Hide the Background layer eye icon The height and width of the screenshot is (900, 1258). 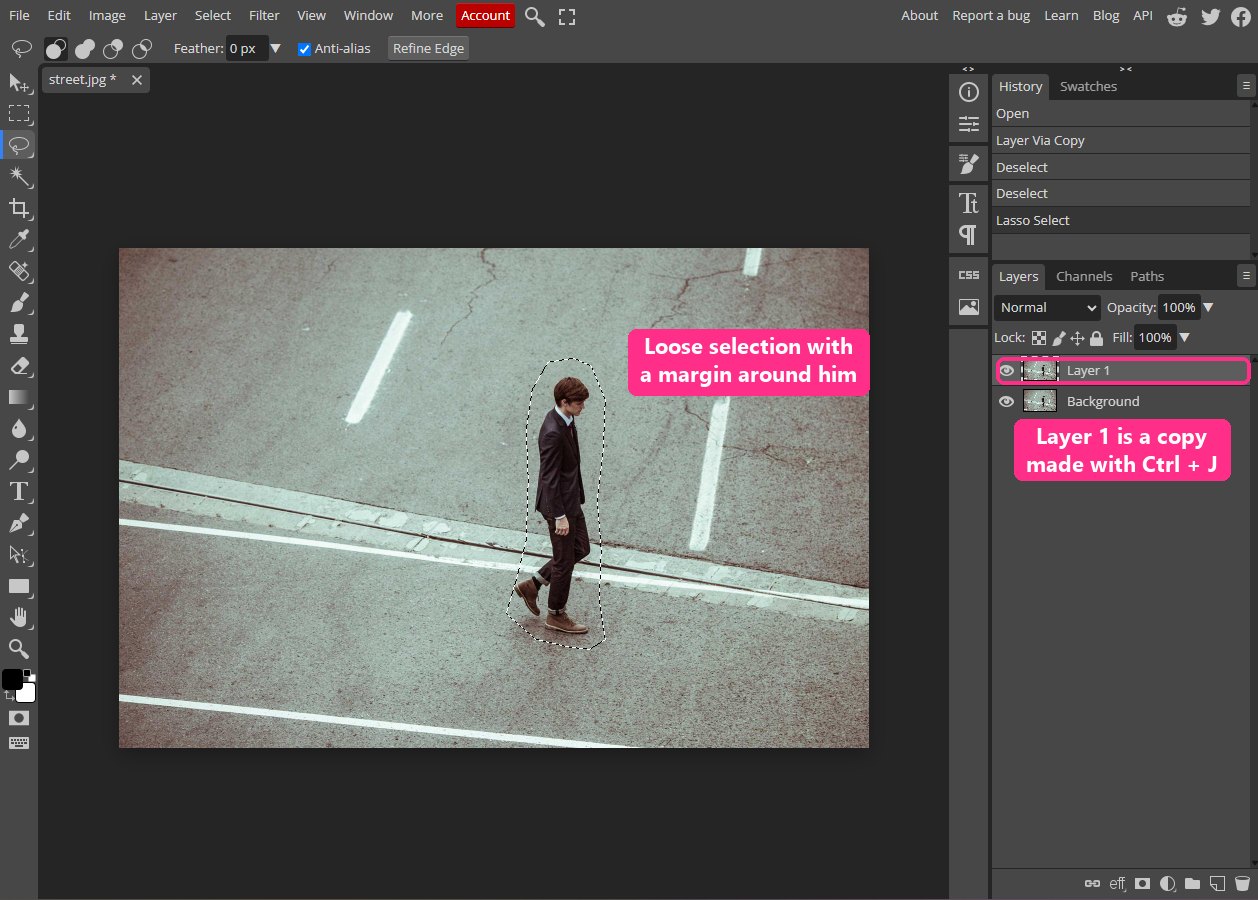tap(1007, 402)
